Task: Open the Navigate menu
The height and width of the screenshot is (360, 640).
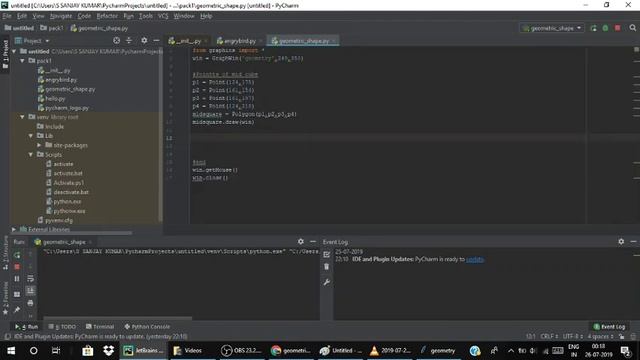Action: 61,16
